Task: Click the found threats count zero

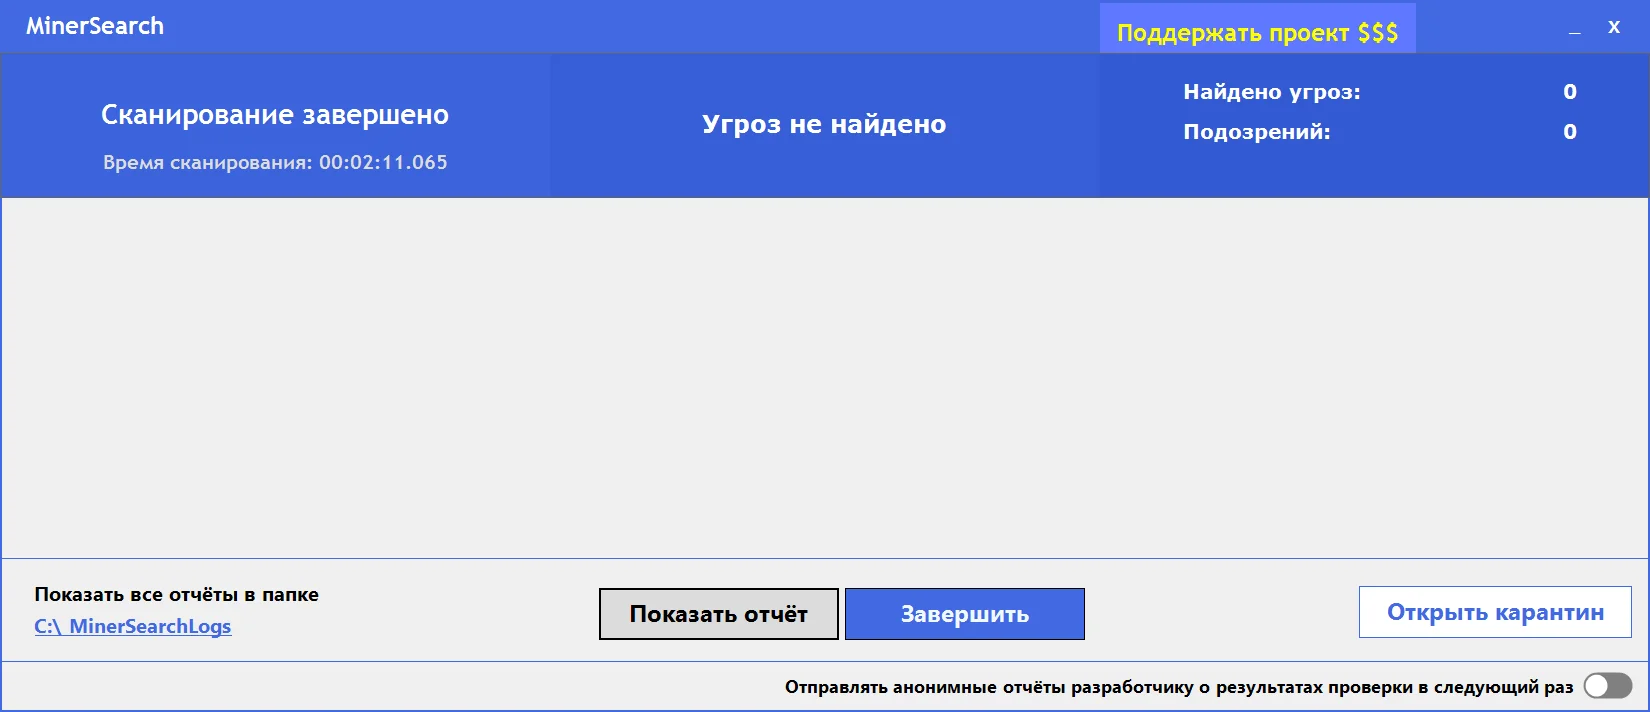Action: click(1570, 92)
